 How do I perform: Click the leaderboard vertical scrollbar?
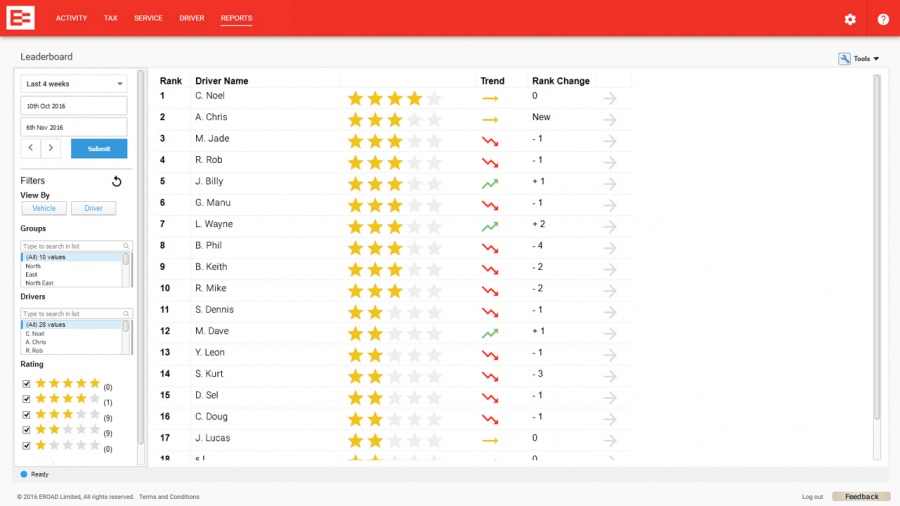pyautogui.click(x=876, y=247)
